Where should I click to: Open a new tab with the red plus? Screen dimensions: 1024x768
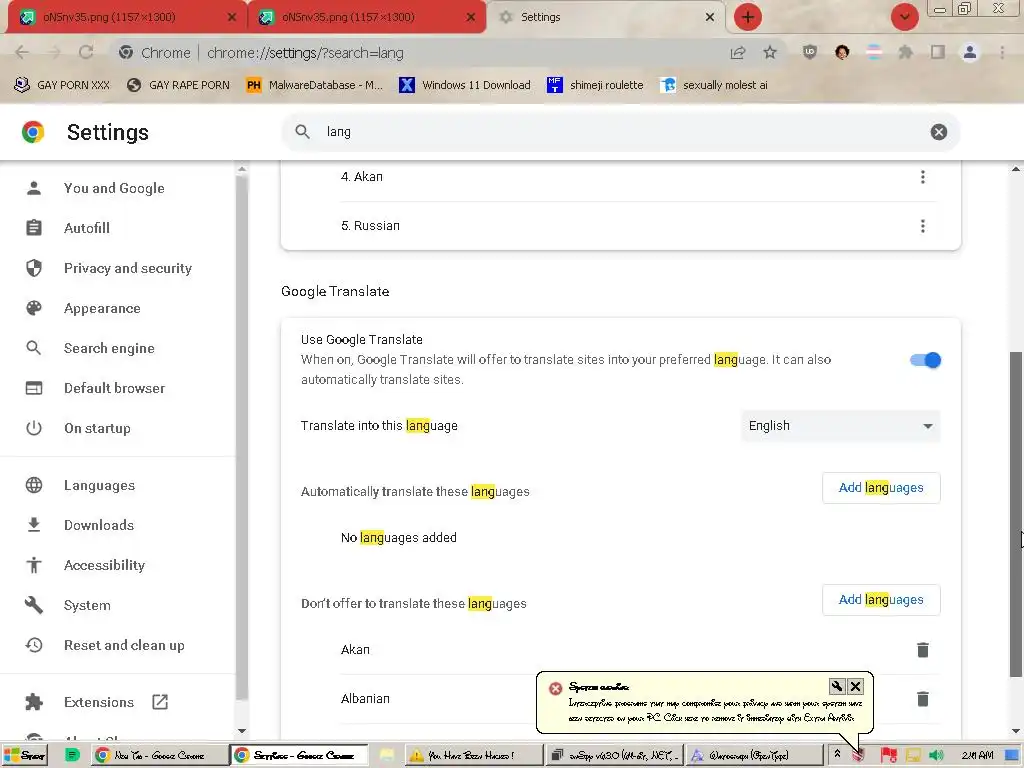748,17
